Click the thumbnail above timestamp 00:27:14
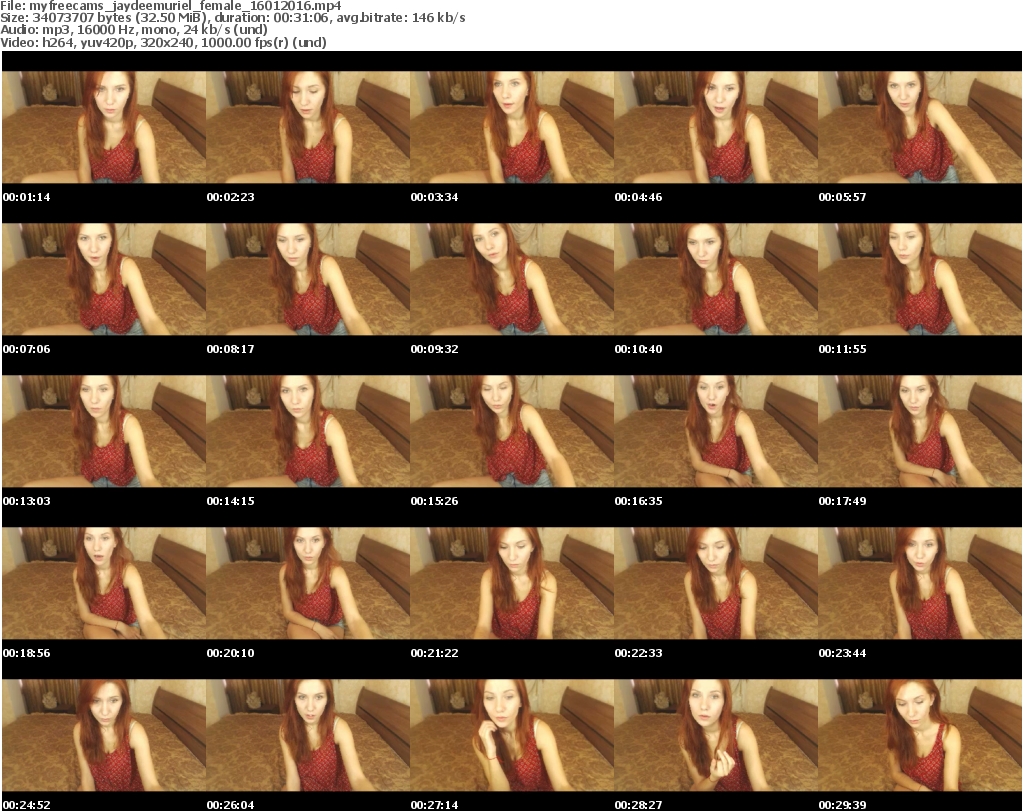Image resolution: width=1024 pixels, height=811 pixels. coord(512,735)
